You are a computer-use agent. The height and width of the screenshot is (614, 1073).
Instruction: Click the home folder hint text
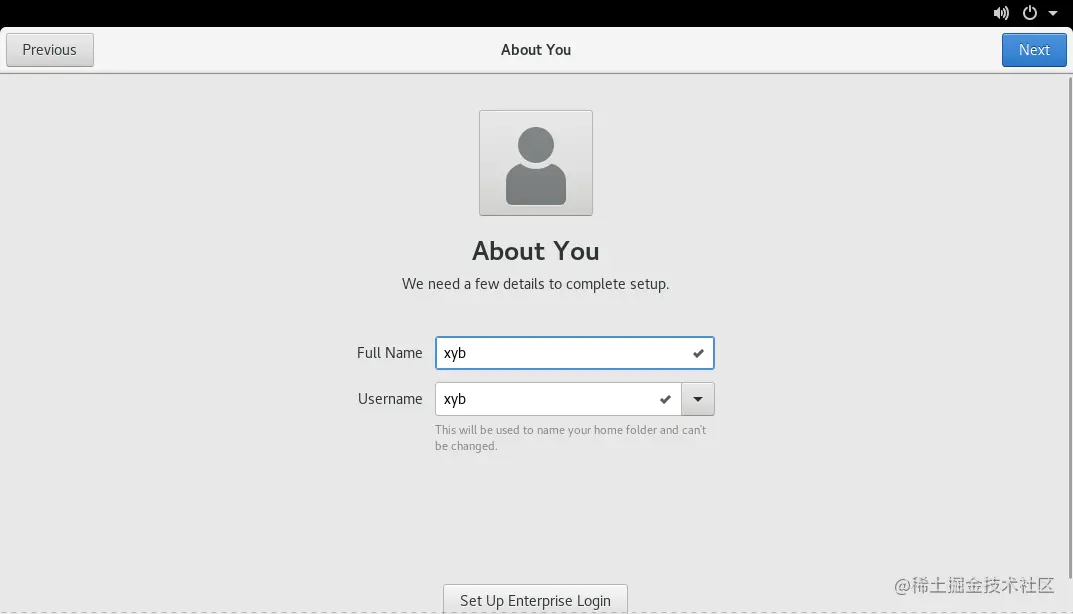pos(571,438)
